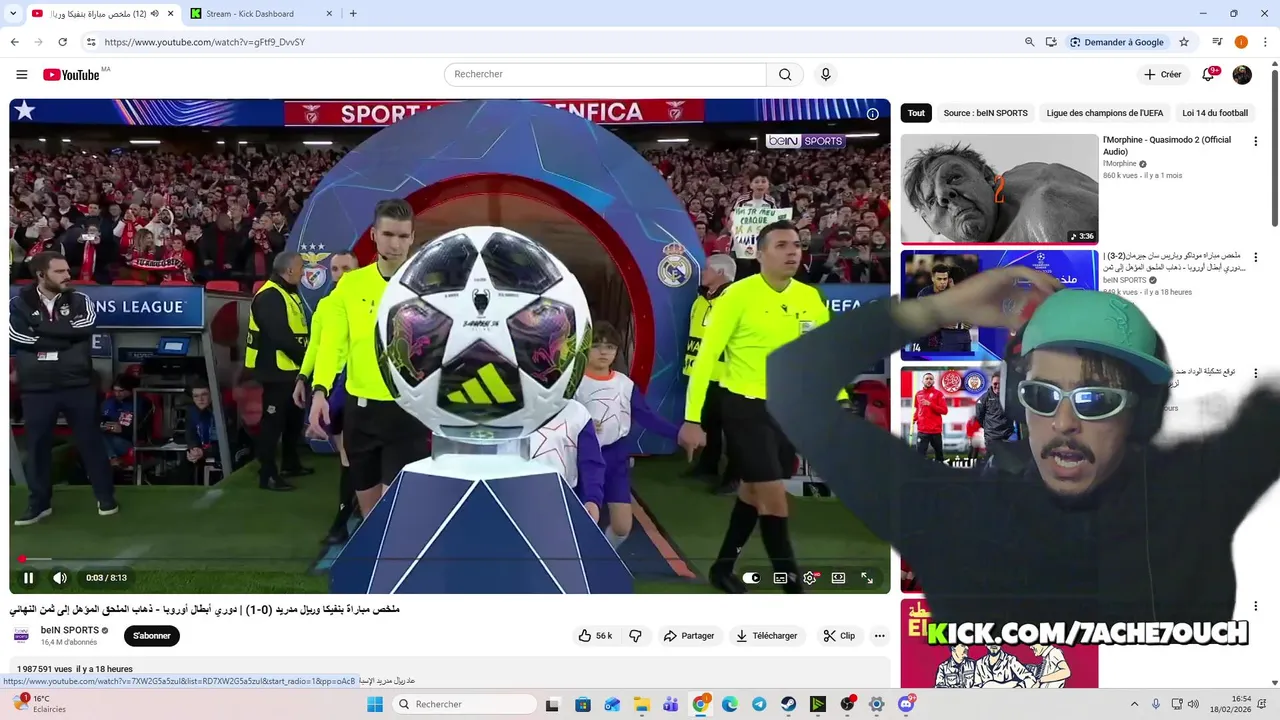Open options for the Monaco Paris video
The width and height of the screenshot is (1280, 720).
pos(1255,258)
